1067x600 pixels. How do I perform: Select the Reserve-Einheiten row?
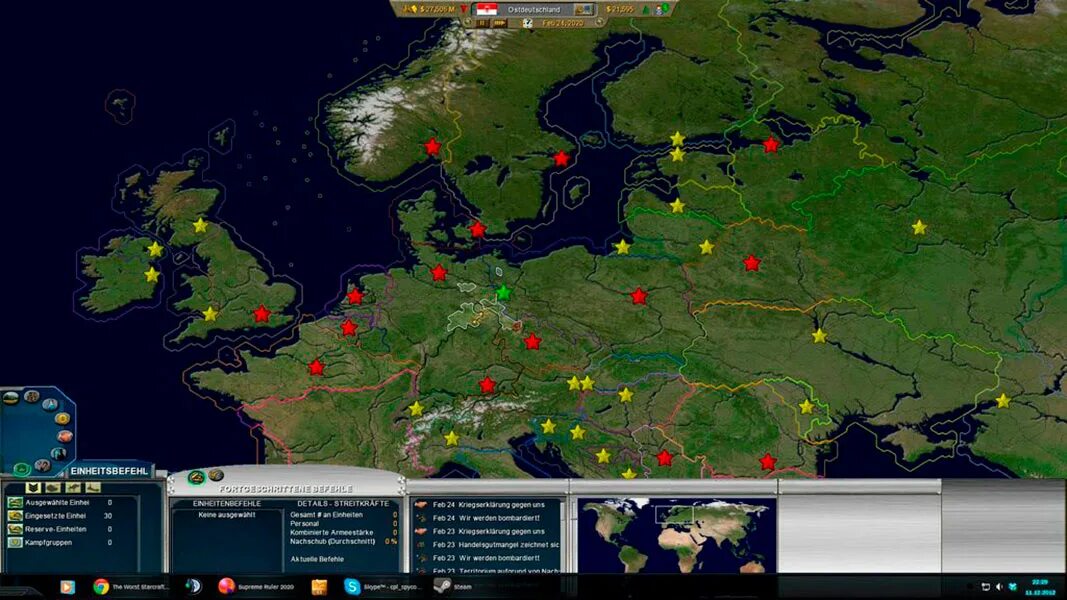(x=68, y=529)
